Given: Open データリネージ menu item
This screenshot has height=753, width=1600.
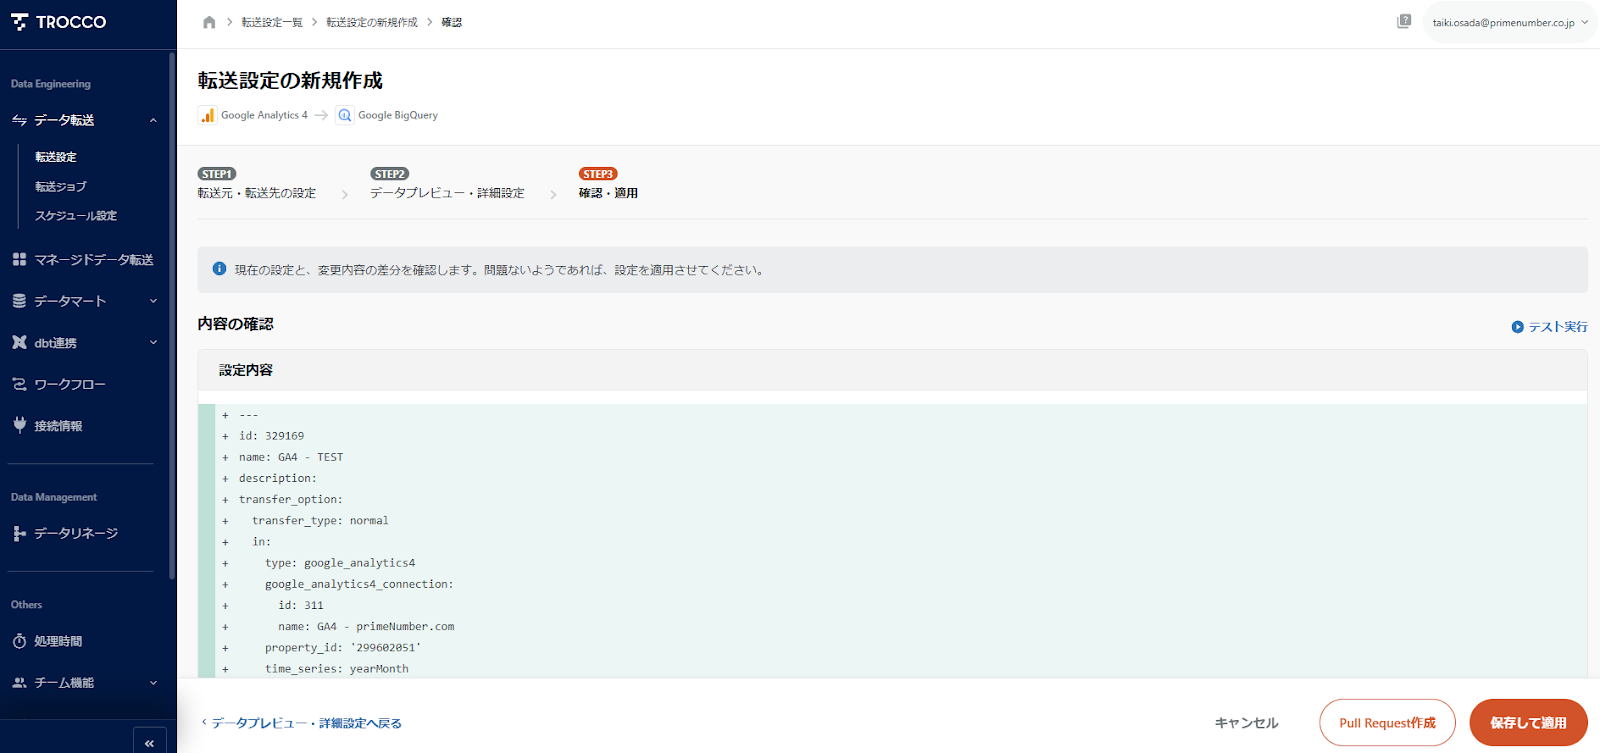Looking at the screenshot, I should tap(76, 534).
